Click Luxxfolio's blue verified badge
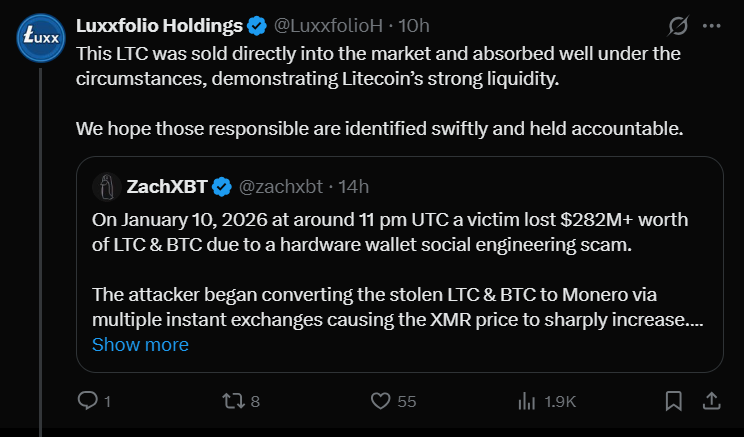Image resolution: width=744 pixels, height=437 pixels. pos(256,23)
